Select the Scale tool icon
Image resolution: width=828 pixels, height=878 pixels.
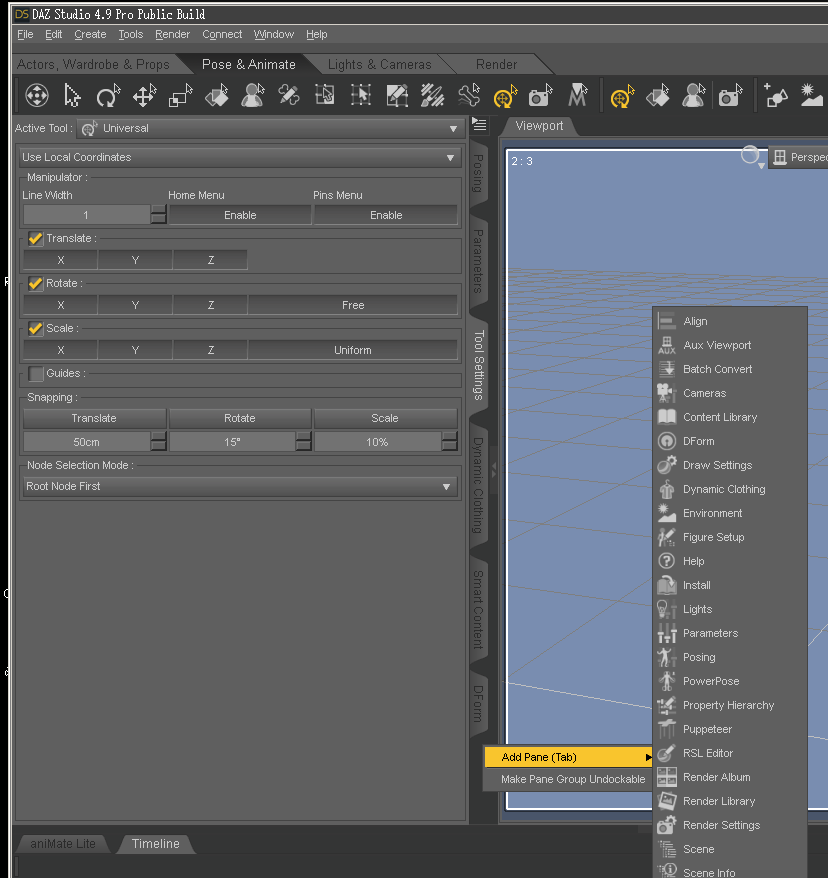180,96
